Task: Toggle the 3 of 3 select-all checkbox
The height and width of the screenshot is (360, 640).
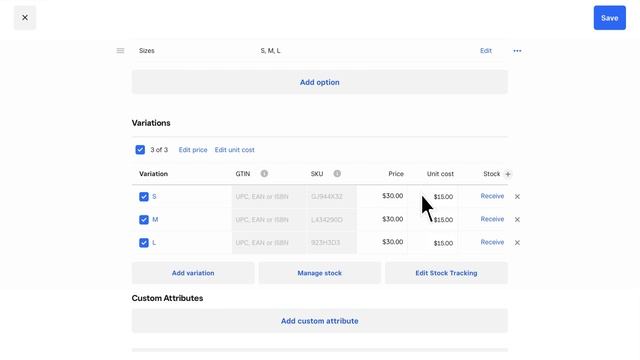Action: pos(140,150)
